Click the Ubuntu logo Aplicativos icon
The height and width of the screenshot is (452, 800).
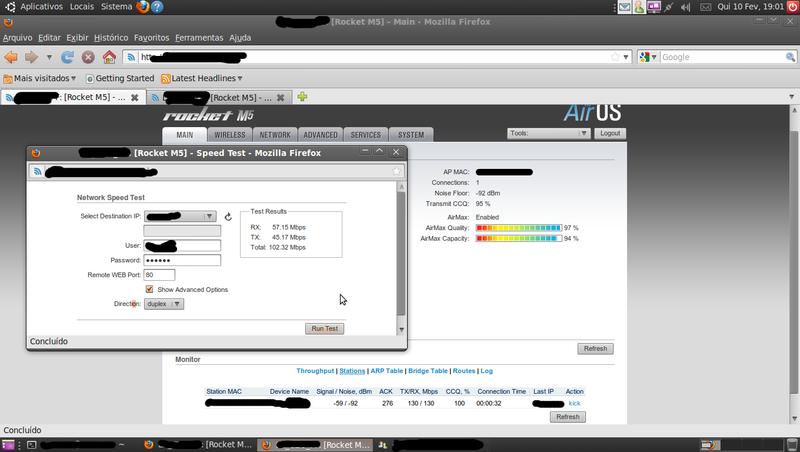10,7
